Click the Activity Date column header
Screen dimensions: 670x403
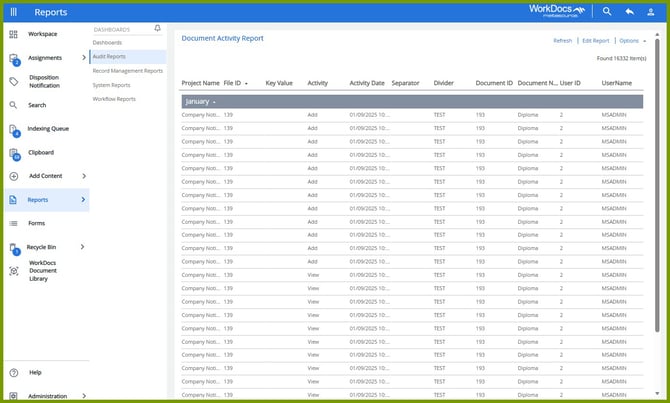coord(367,83)
